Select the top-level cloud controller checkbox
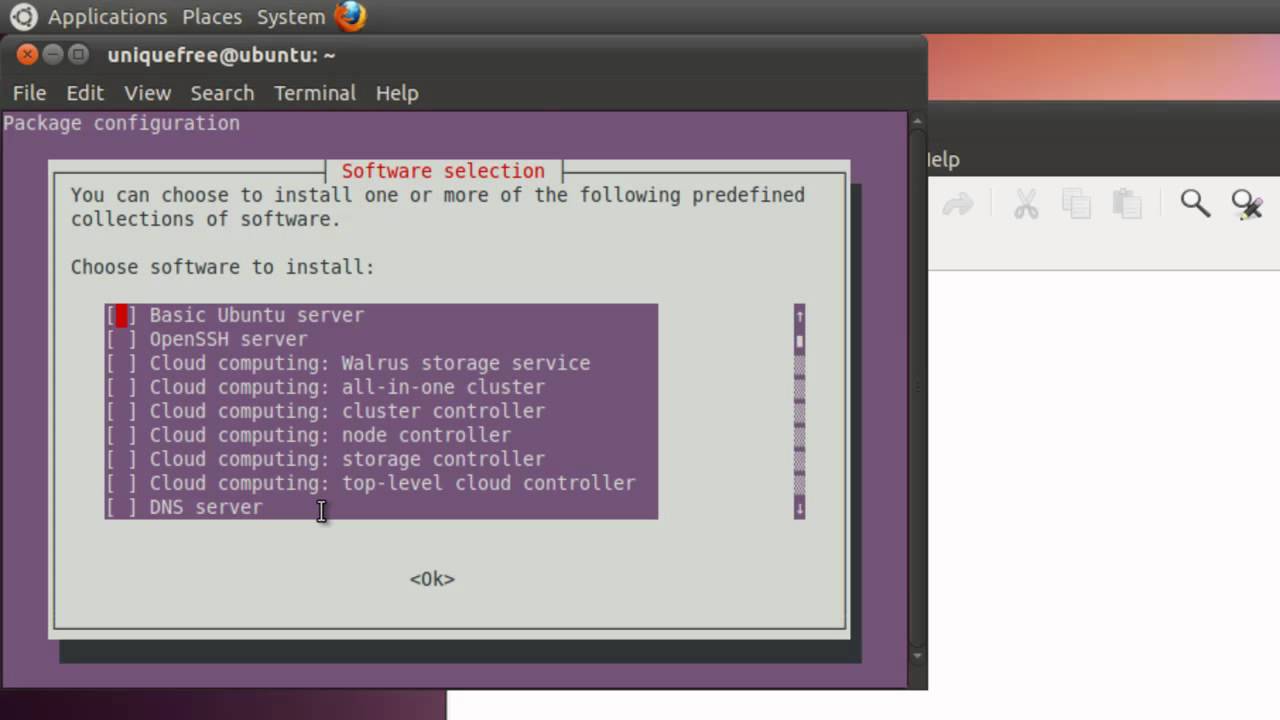 tap(121, 483)
